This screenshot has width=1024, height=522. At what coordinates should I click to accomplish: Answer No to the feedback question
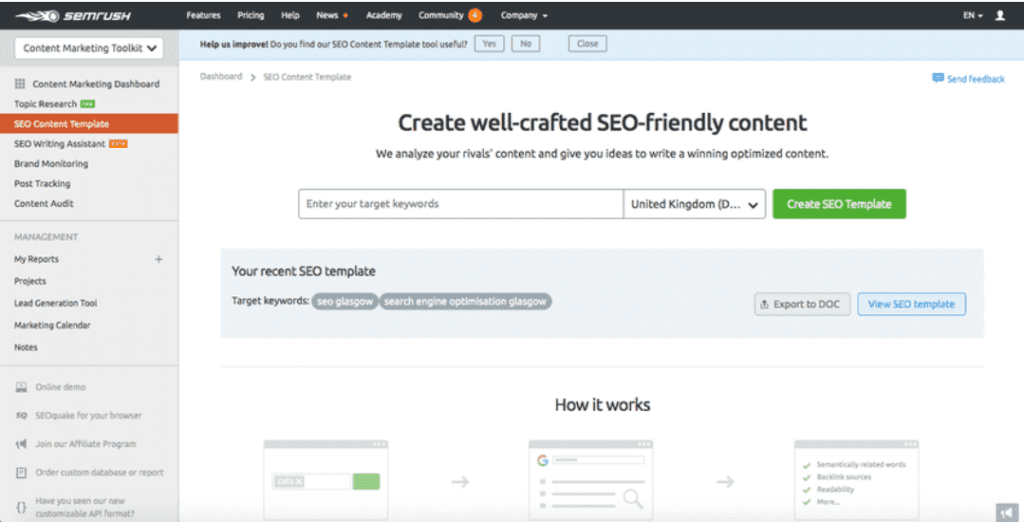click(526, 44)
